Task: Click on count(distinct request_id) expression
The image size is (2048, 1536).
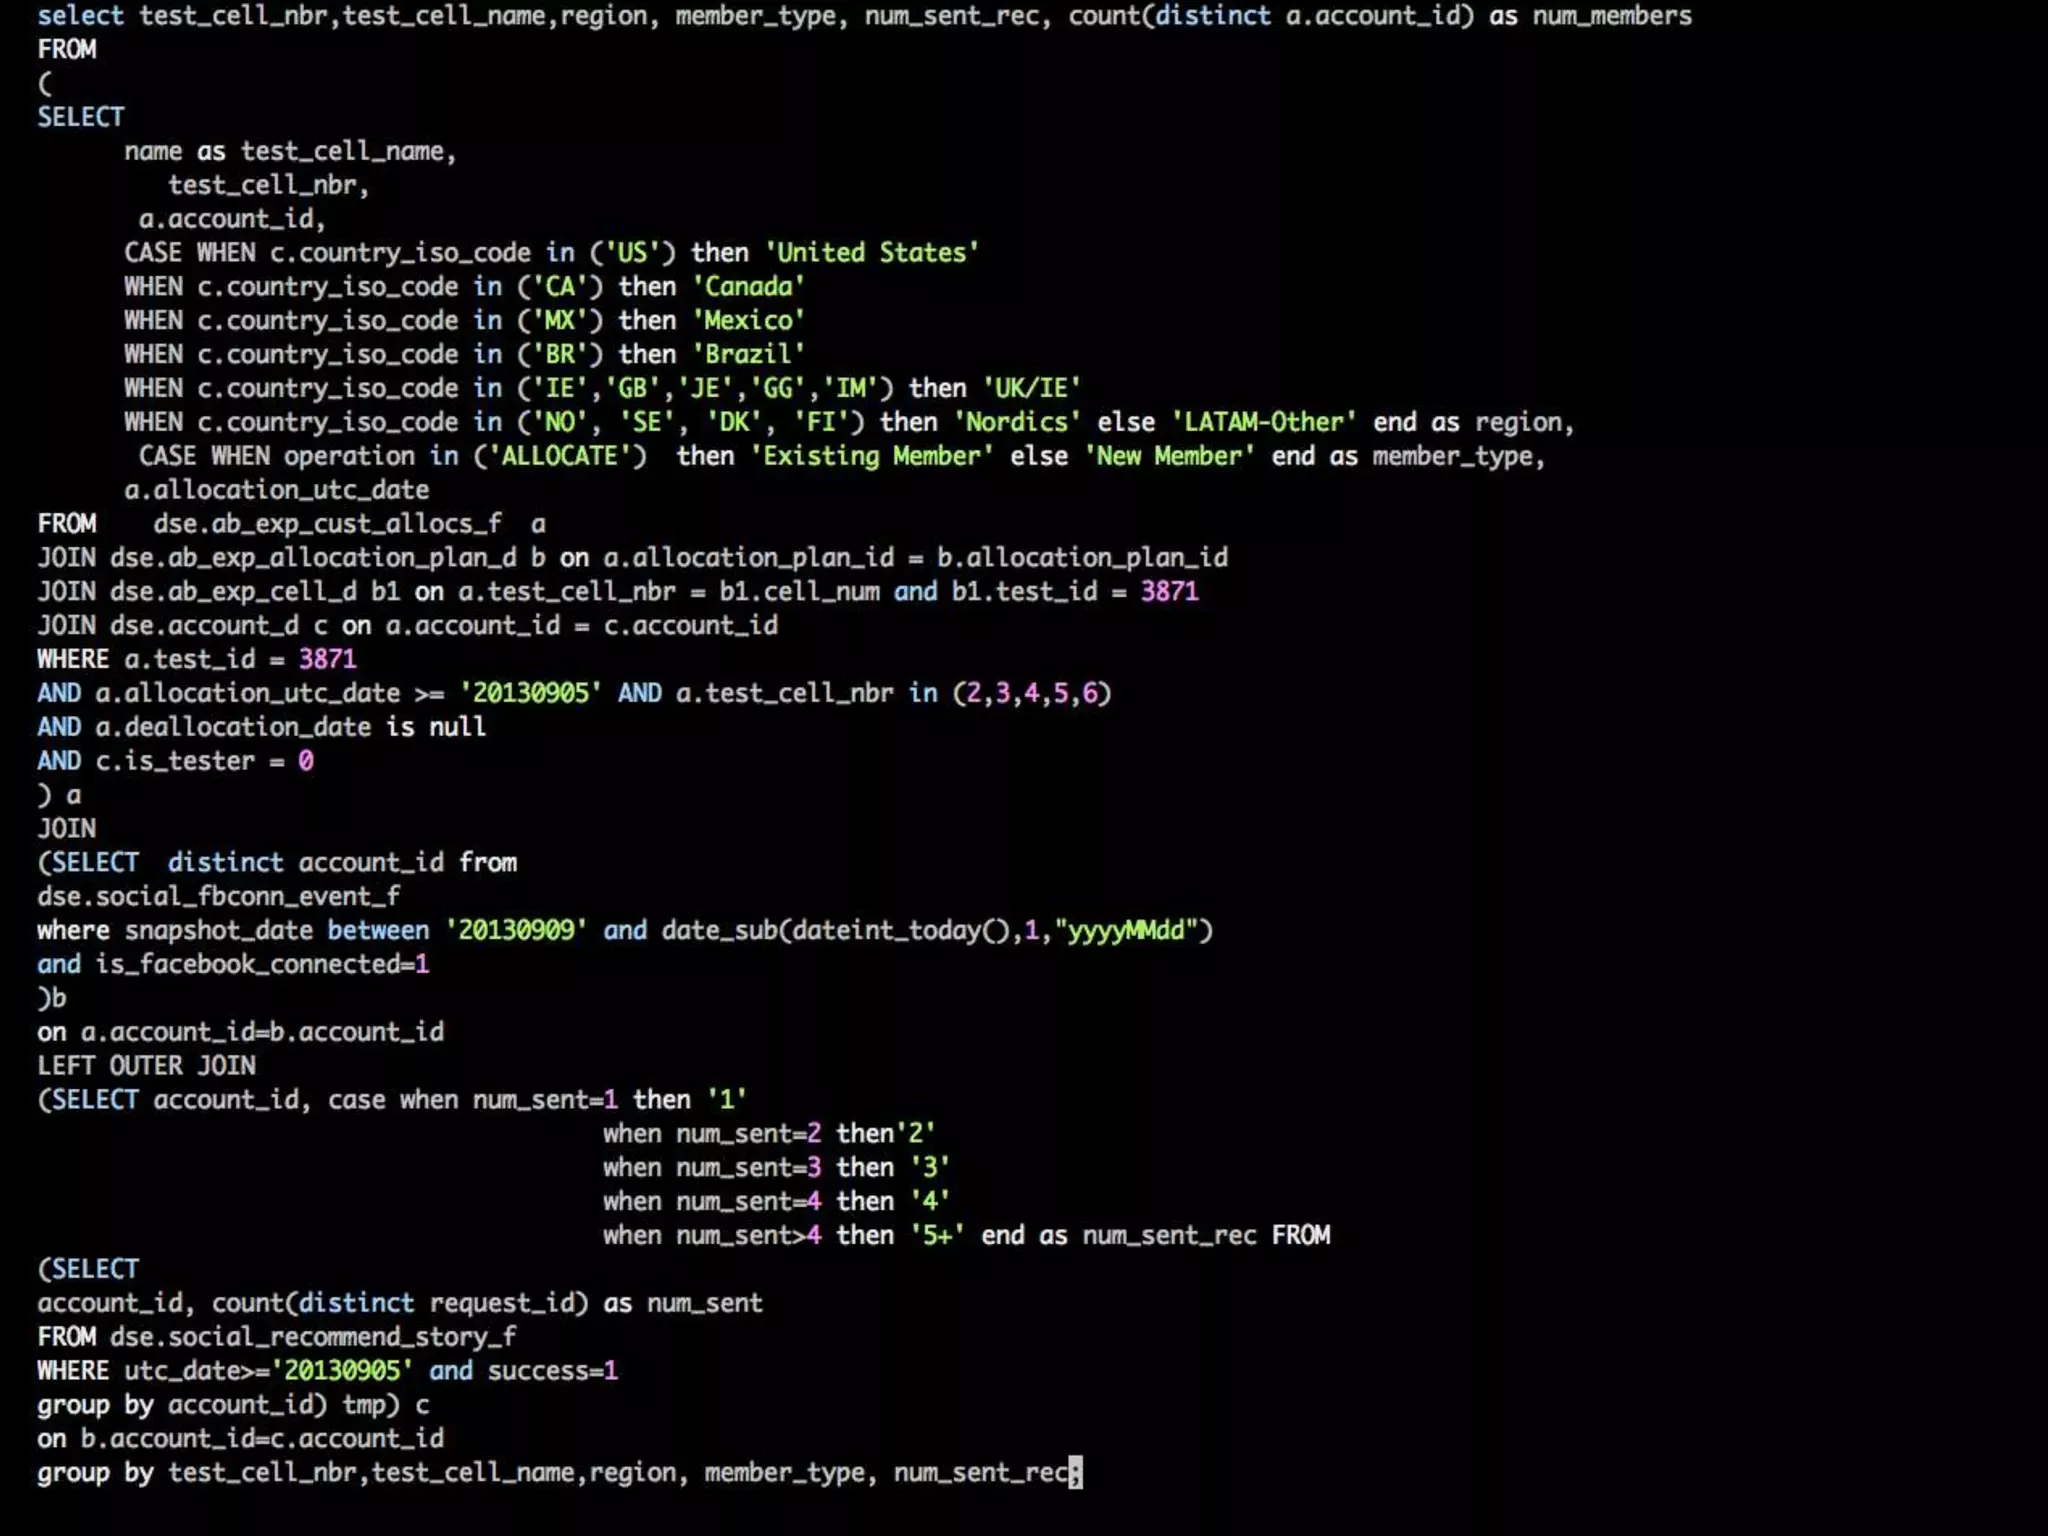Action: [x=399, y=1303]
